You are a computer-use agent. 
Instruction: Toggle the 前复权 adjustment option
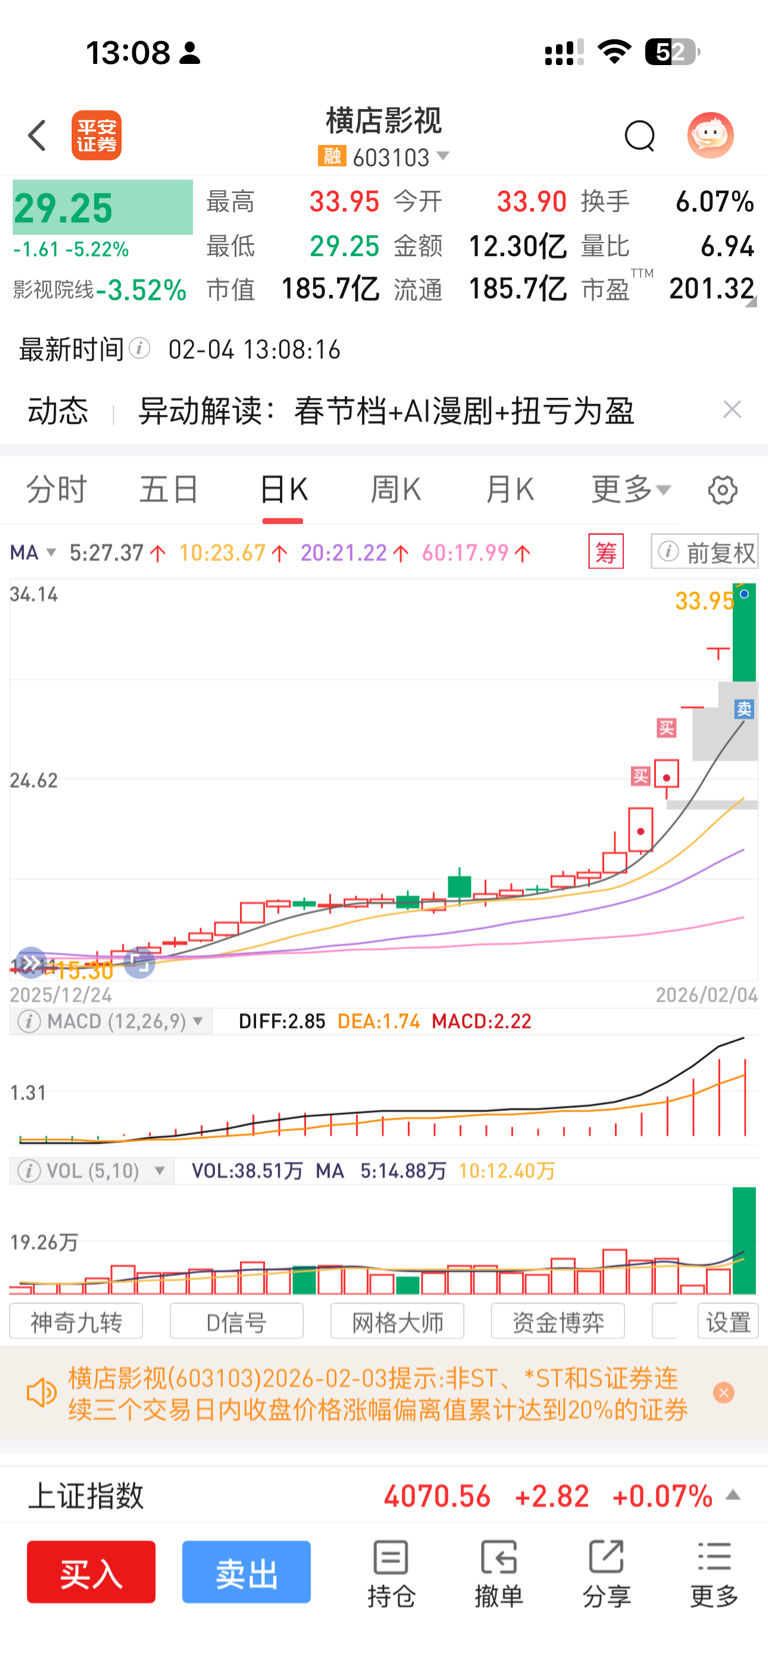point(705,552)
